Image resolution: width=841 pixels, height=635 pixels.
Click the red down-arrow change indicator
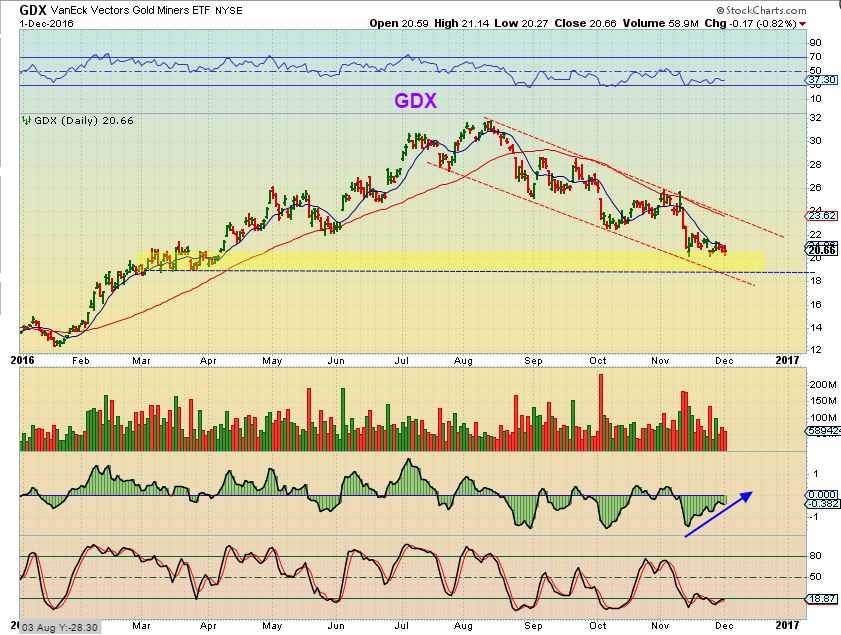pyautogui.click(x=802, y=24)
